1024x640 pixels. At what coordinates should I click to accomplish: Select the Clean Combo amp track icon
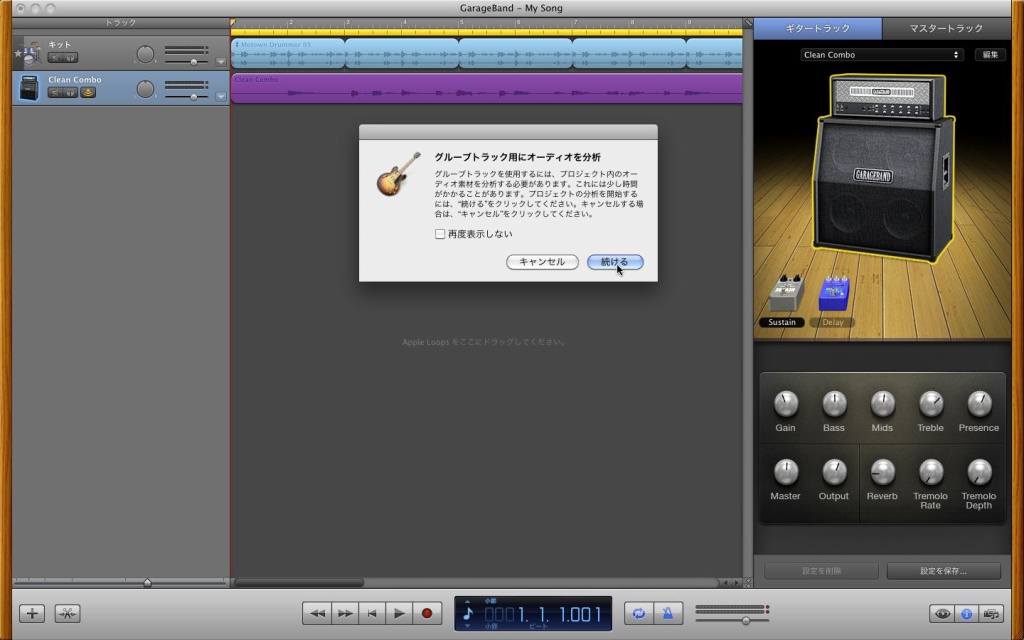tap(29, 88)
